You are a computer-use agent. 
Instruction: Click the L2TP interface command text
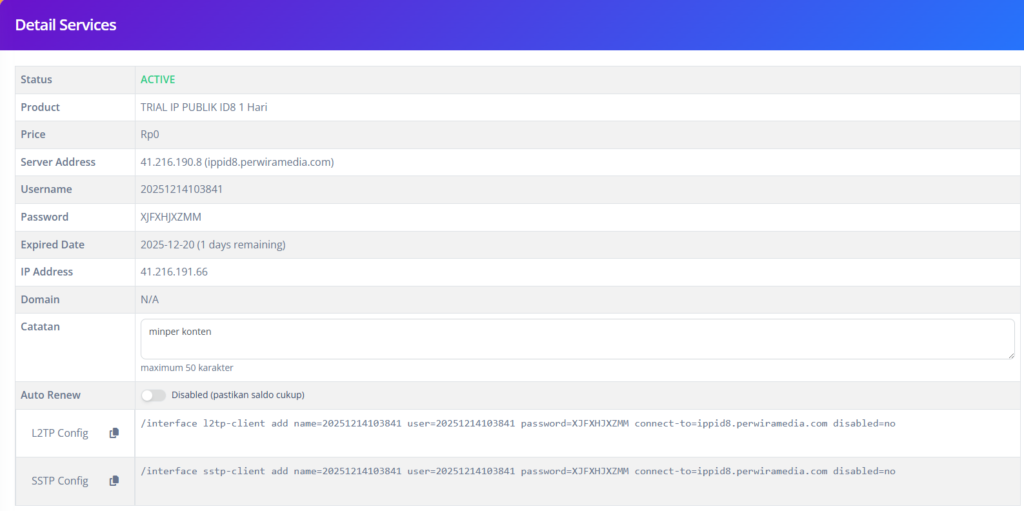click(x=518, y=423)
